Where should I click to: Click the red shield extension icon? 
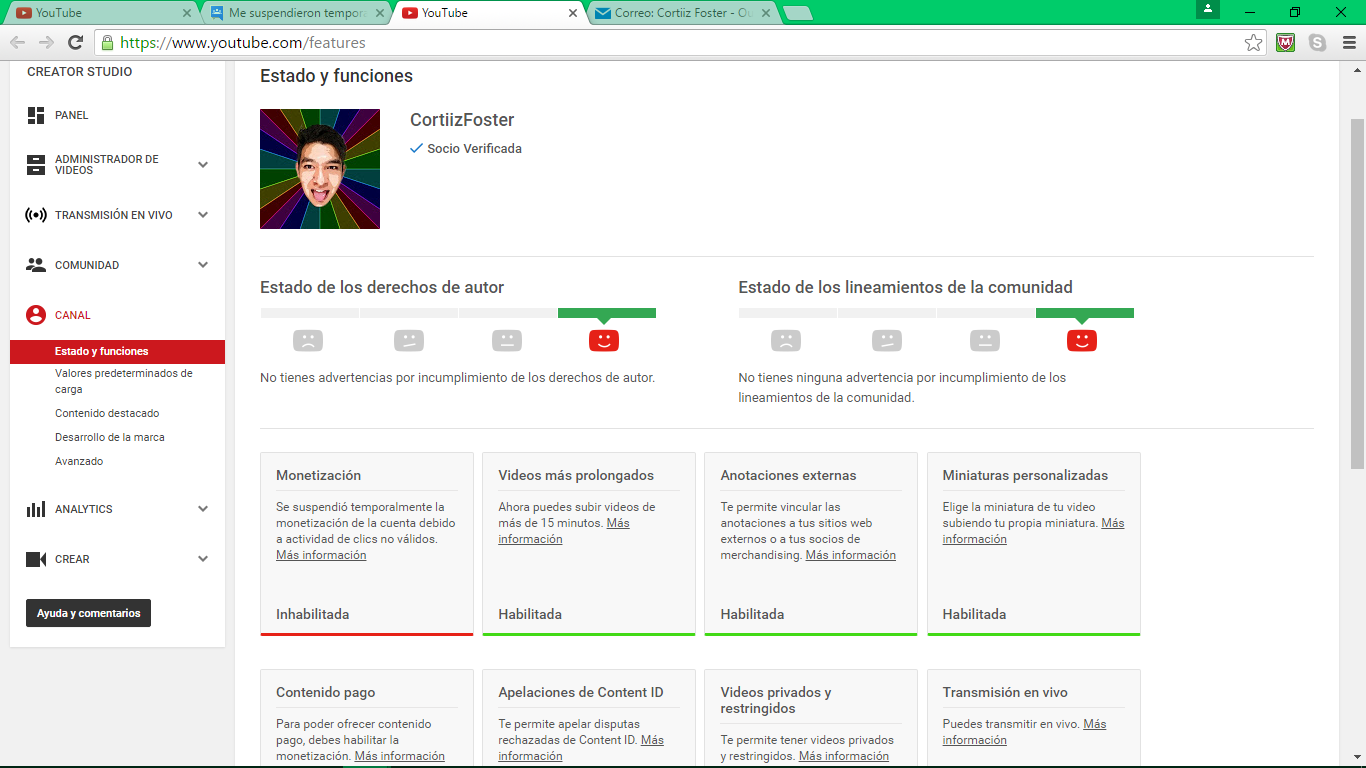pyautogui.click(x=1286, y=43)
